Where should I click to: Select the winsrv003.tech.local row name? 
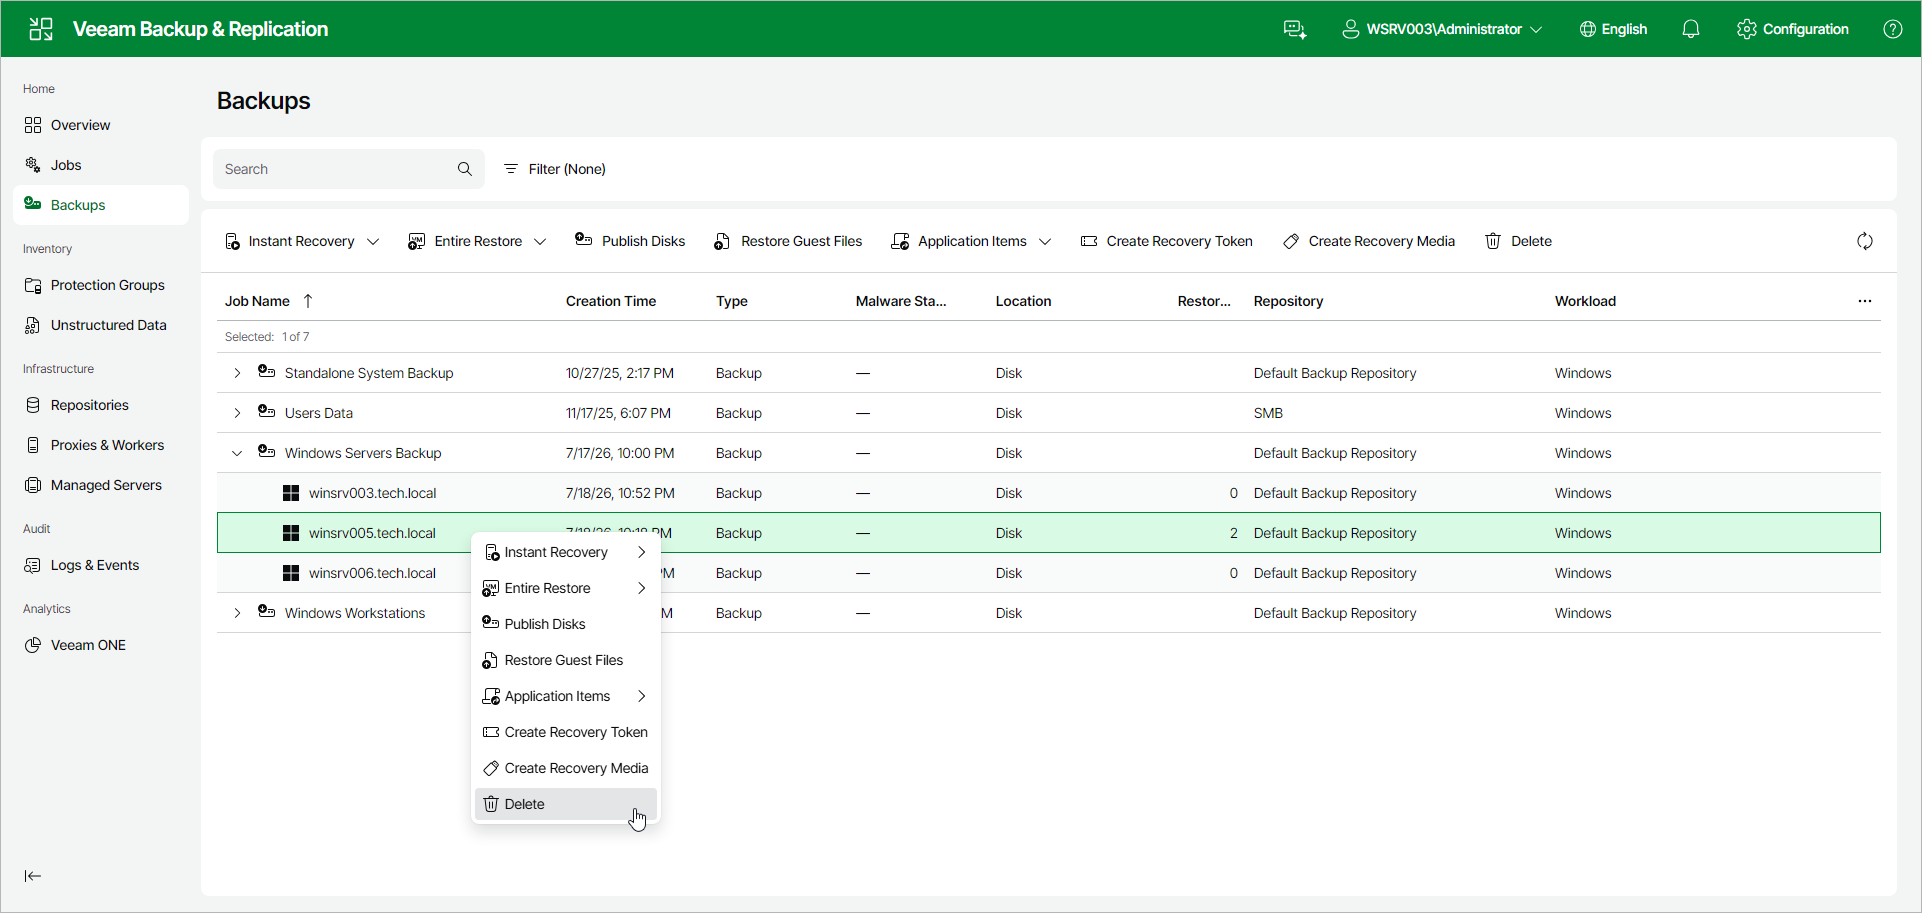point(372,493)
